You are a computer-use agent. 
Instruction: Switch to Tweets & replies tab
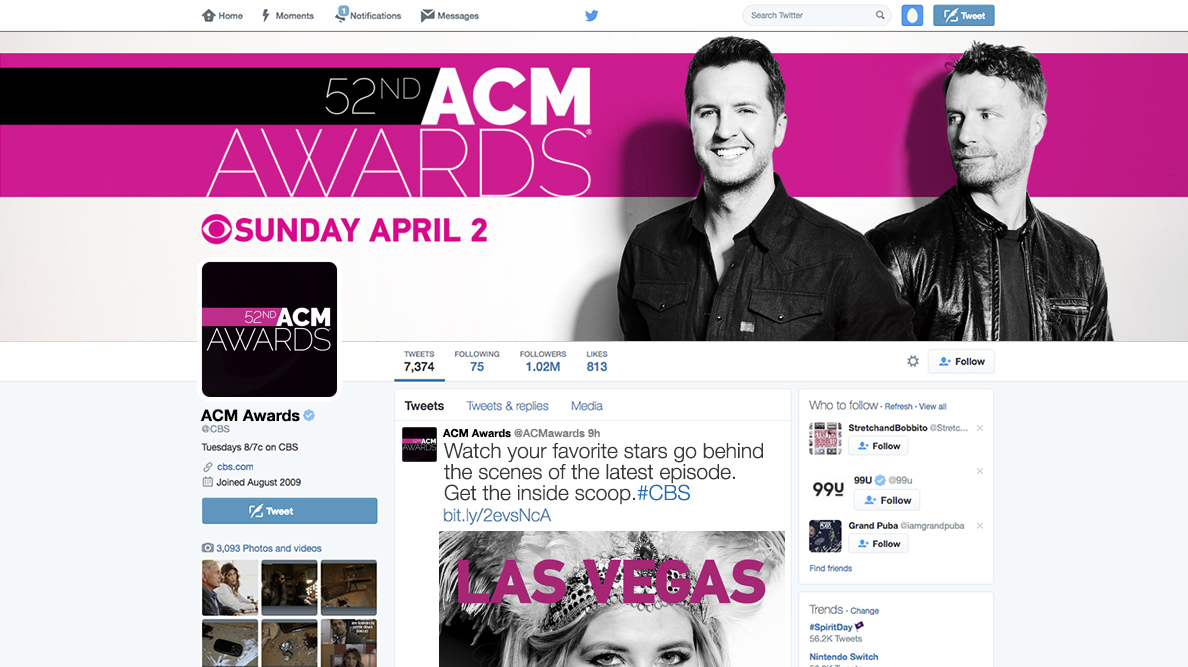tap(507, 406)
